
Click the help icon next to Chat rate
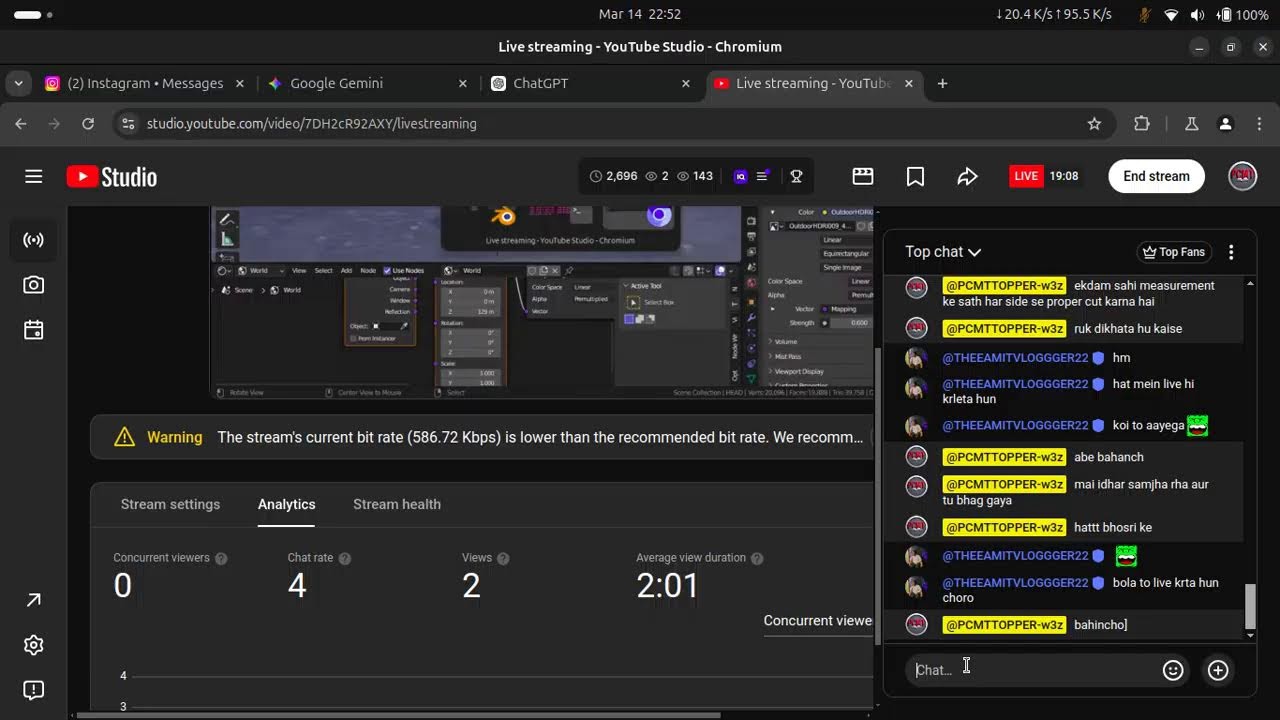pos(344,558)
